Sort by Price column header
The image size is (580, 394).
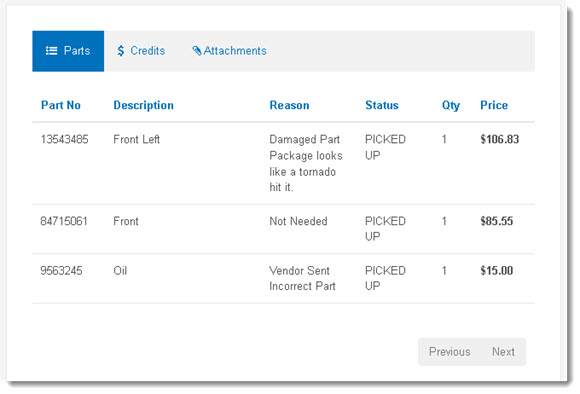click(x=494, y=105)
